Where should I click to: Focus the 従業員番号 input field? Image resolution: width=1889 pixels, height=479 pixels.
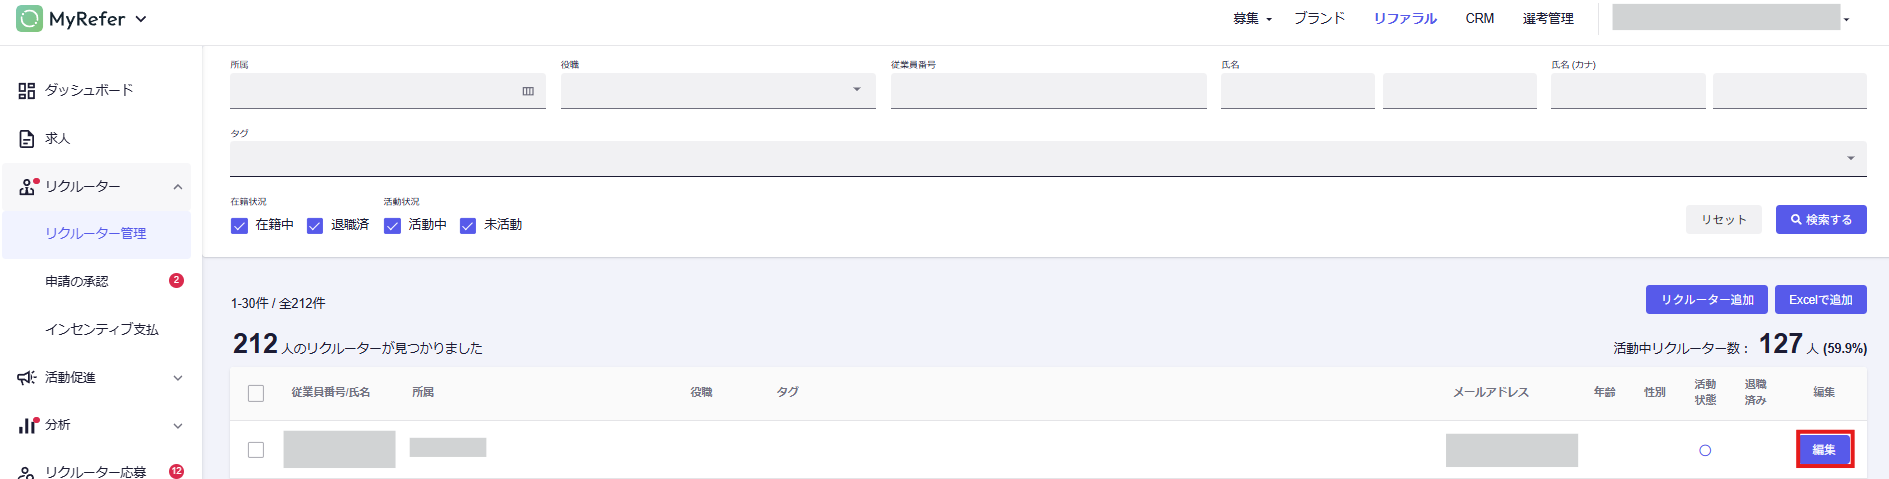pyautogui.click(x=1048, y=91)
